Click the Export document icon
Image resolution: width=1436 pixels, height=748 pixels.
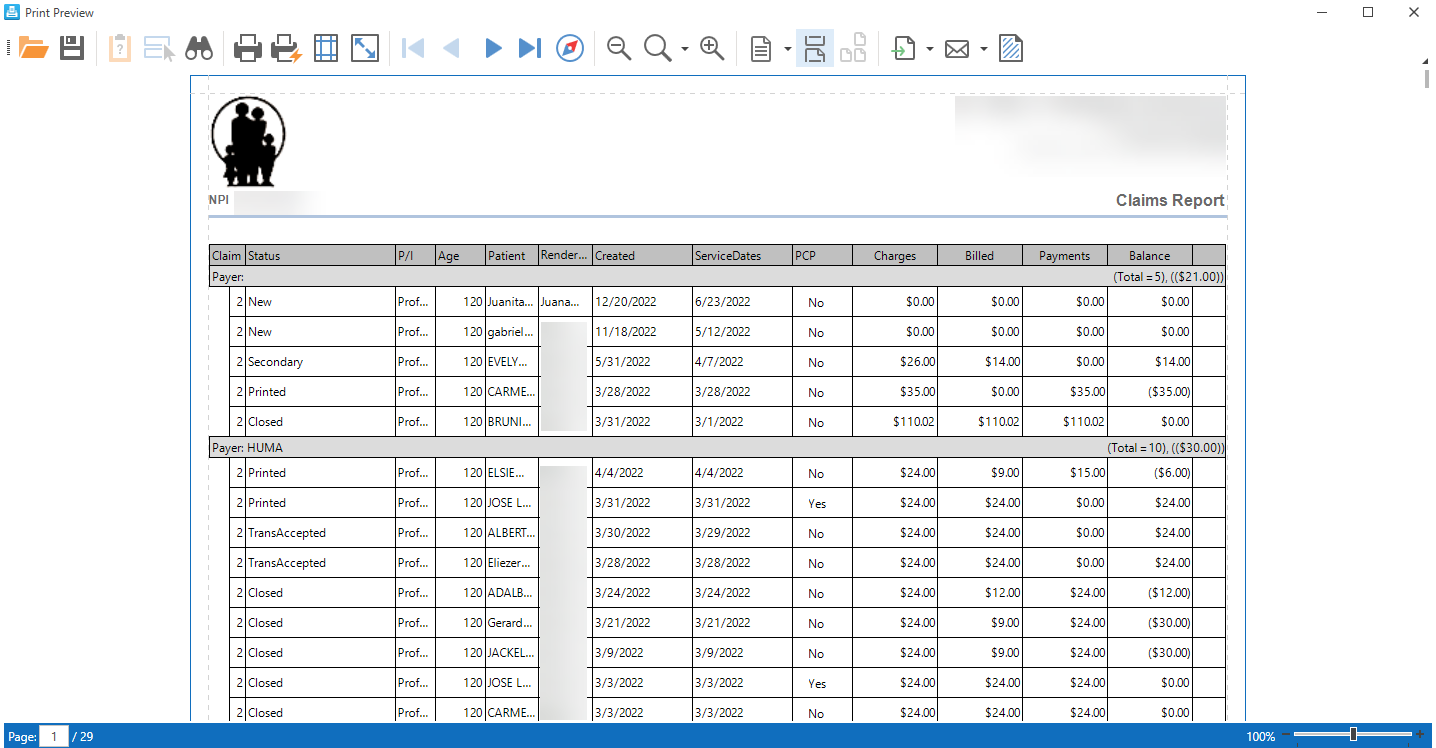tap(904, 48)
